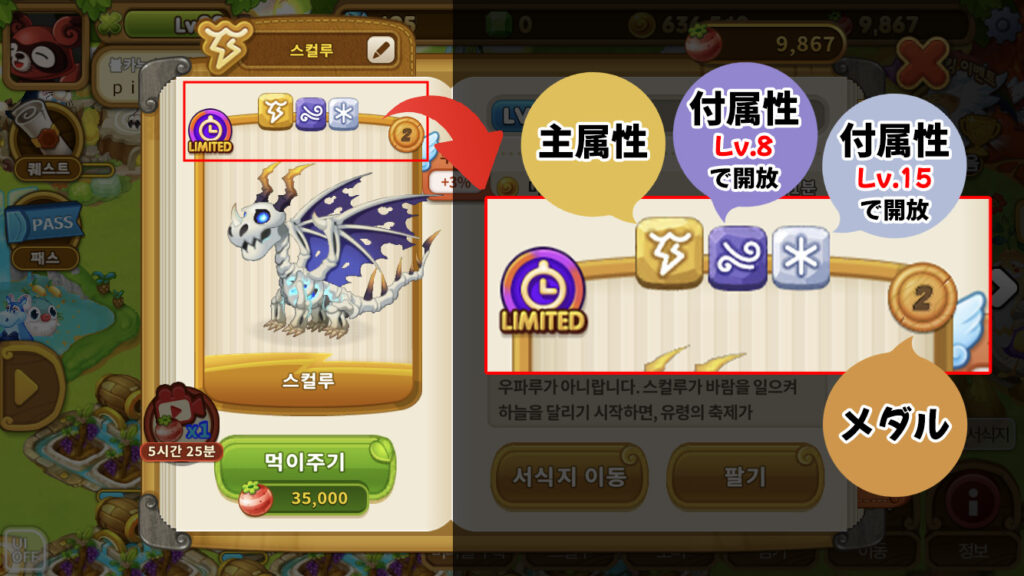Open the quest scroll icon (퀘스트)
Image resolution: width=1024 pixels, height=576 pixels.
point(46,140)
